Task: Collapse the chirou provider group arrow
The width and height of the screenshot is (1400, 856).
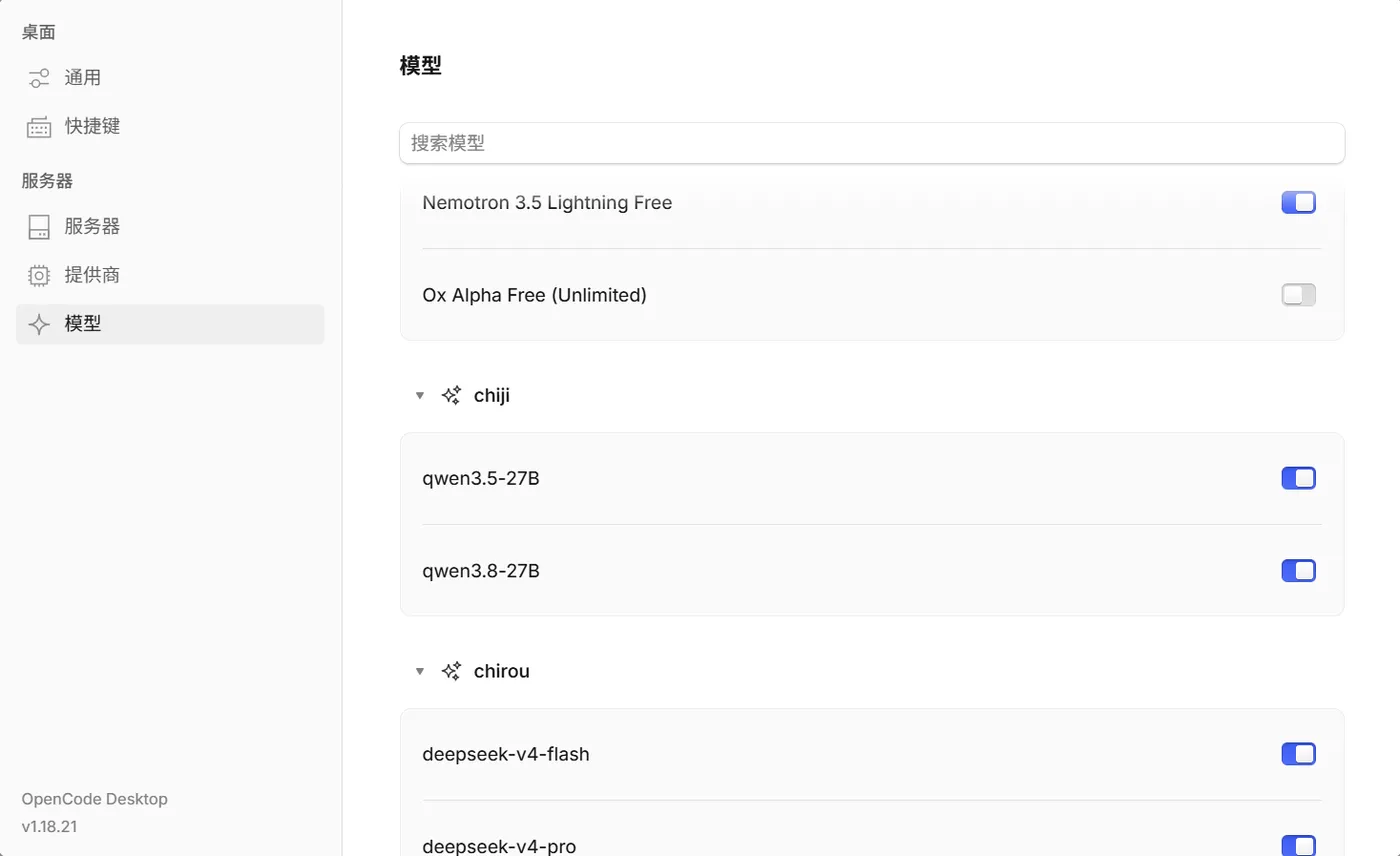Action: pos(420,671)
